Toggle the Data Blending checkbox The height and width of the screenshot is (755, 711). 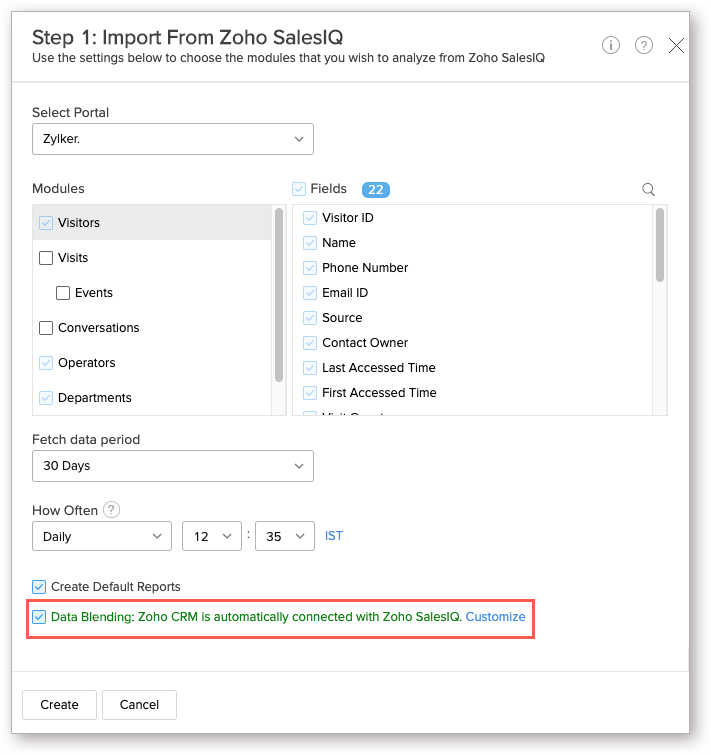(x=39, y=617)
